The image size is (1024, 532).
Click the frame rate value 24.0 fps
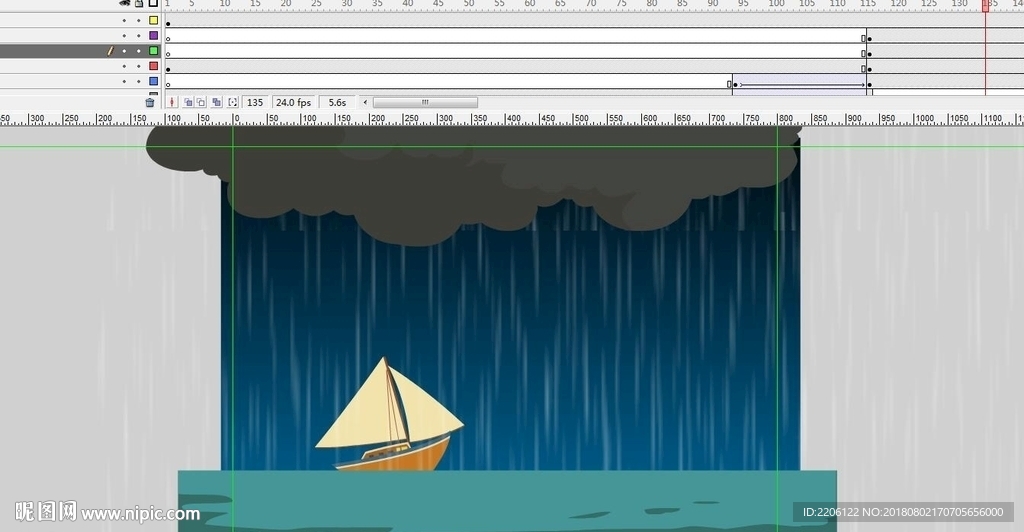point(293,102)
